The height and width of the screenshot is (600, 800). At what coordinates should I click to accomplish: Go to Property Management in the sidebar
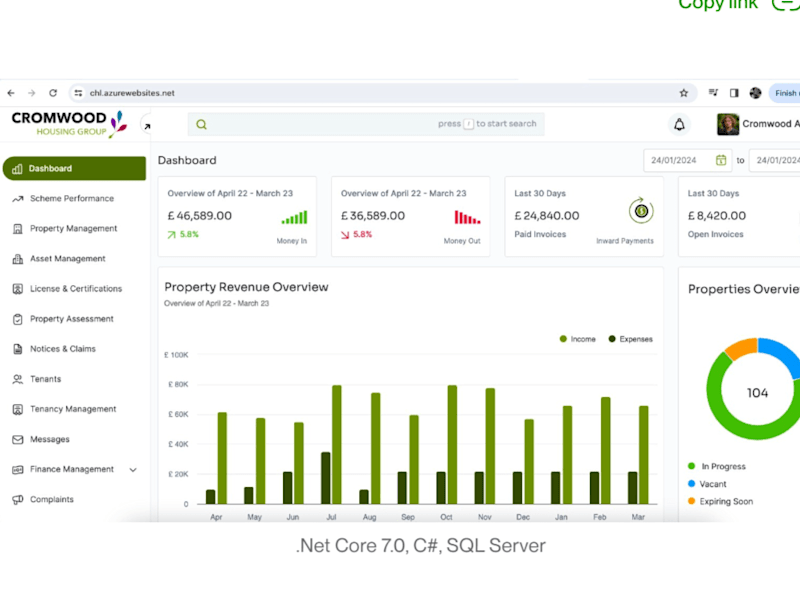pyautogui.click(x=74, y=229)
